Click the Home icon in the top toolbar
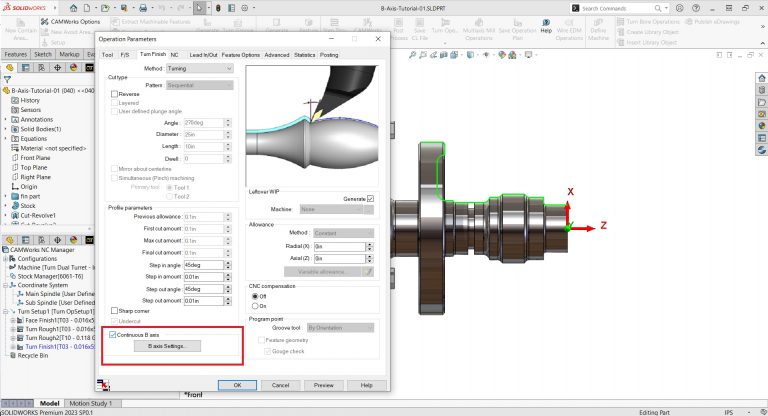 click(x=73, y=8)
